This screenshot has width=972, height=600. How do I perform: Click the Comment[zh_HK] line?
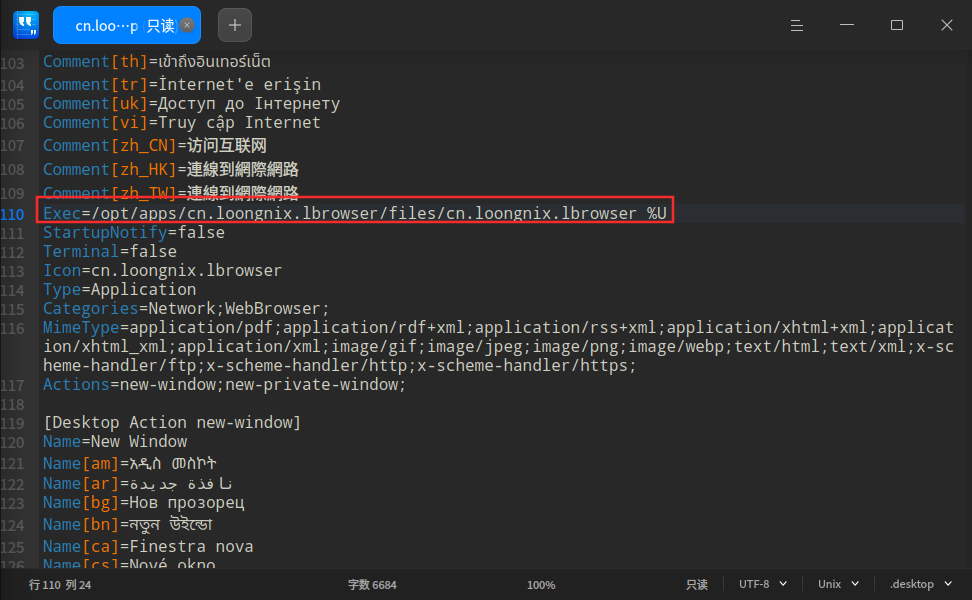point(170,169)
